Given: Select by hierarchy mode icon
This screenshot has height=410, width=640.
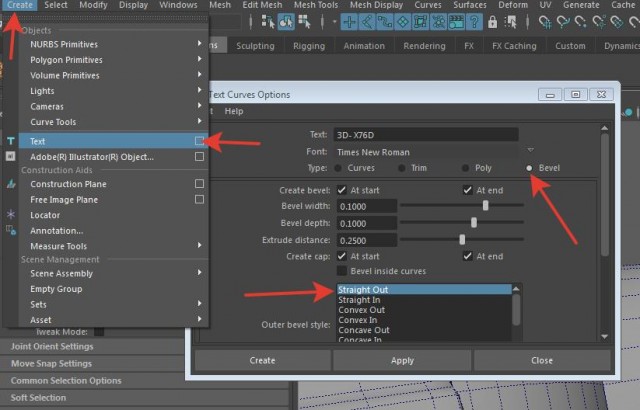Looking at the screenshot, I should click(x=268, y=22).
